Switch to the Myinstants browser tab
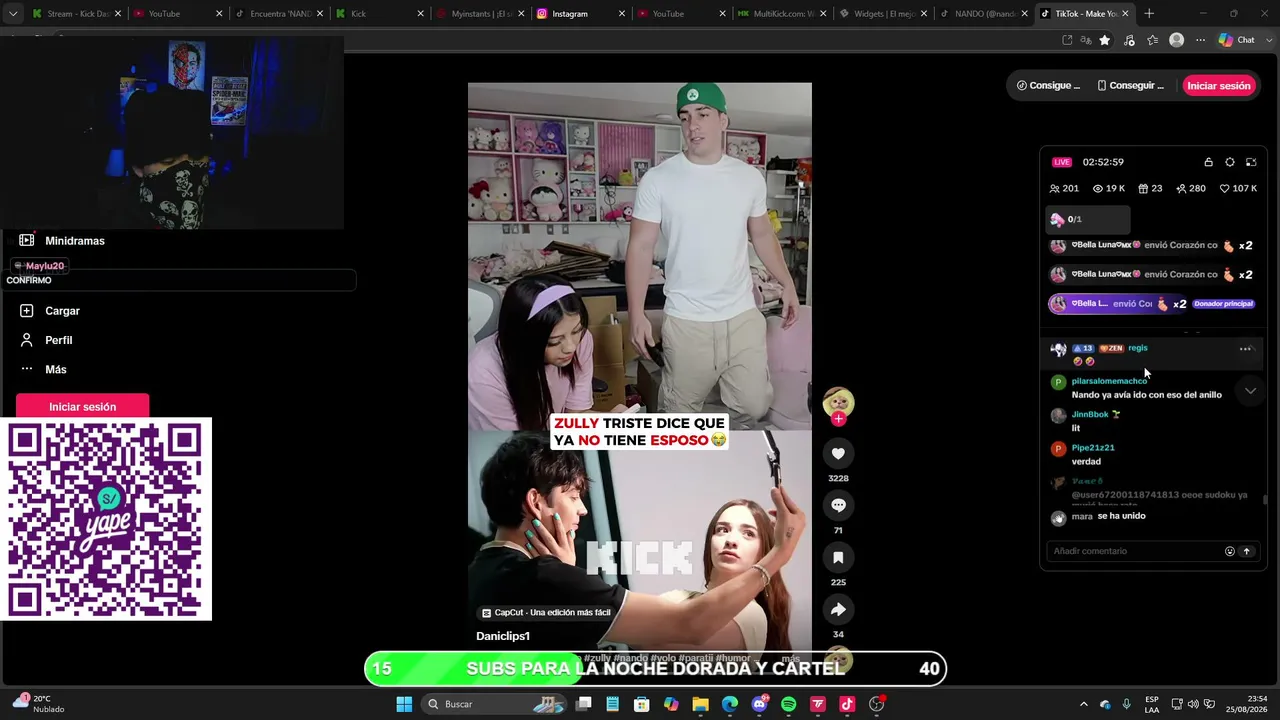 click(479, 14)
